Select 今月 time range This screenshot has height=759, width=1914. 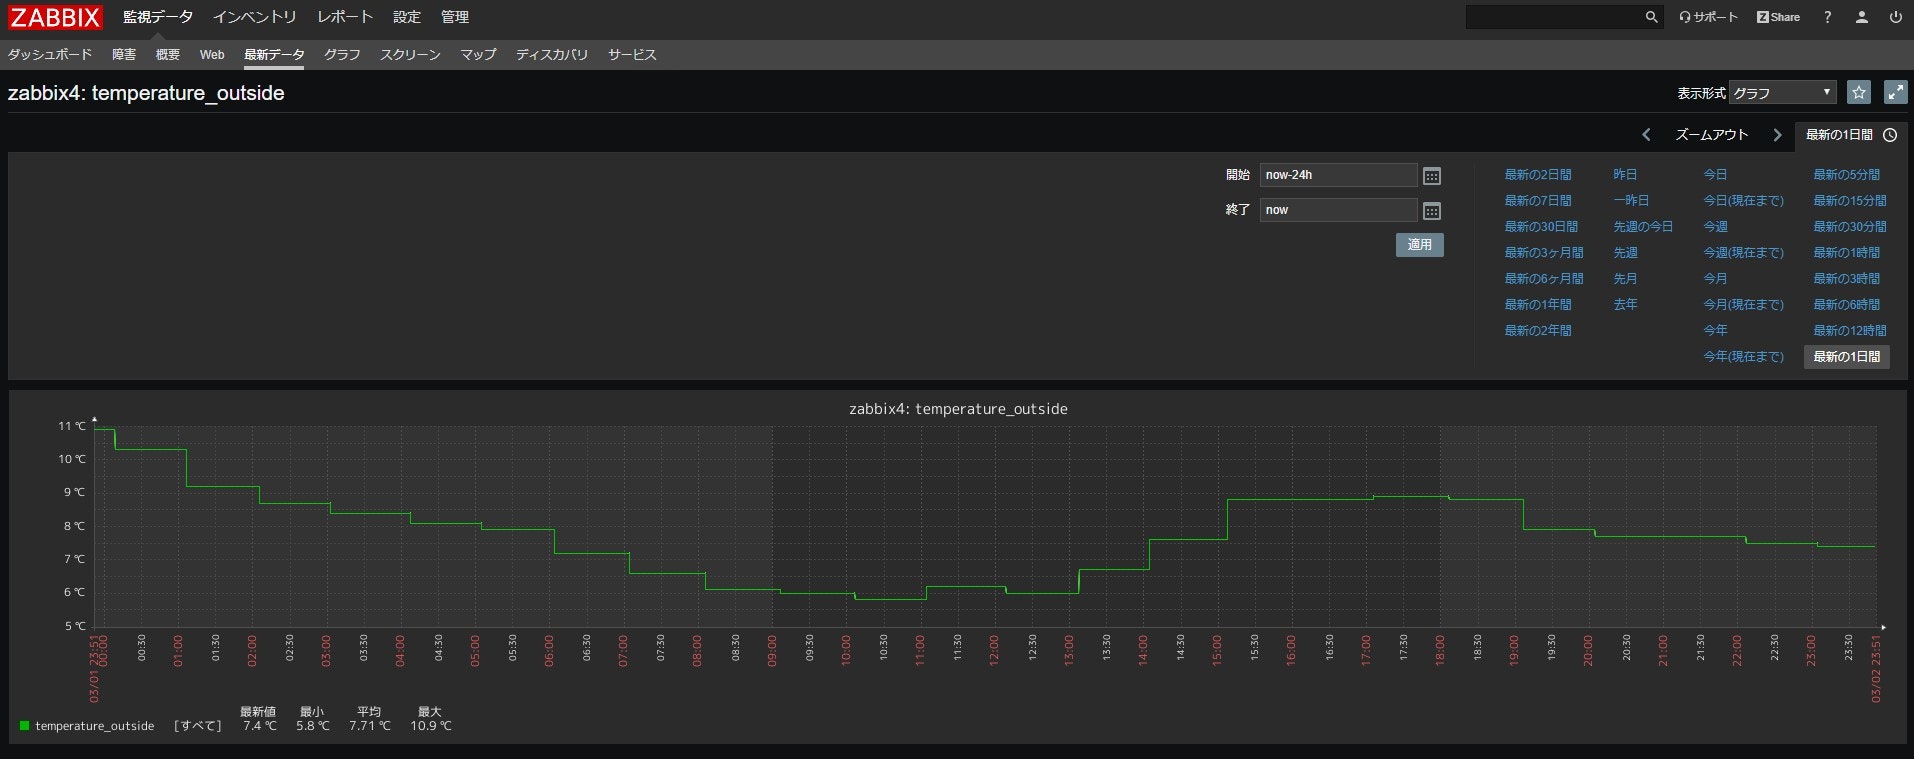pyautogui.click(x=1715, y=279)
